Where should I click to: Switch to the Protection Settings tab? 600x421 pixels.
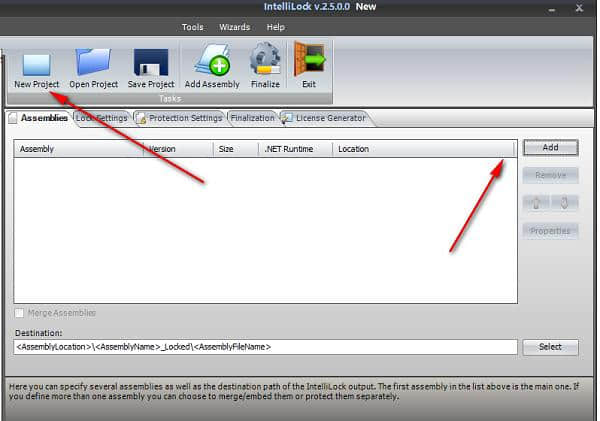tap(180, 118)
